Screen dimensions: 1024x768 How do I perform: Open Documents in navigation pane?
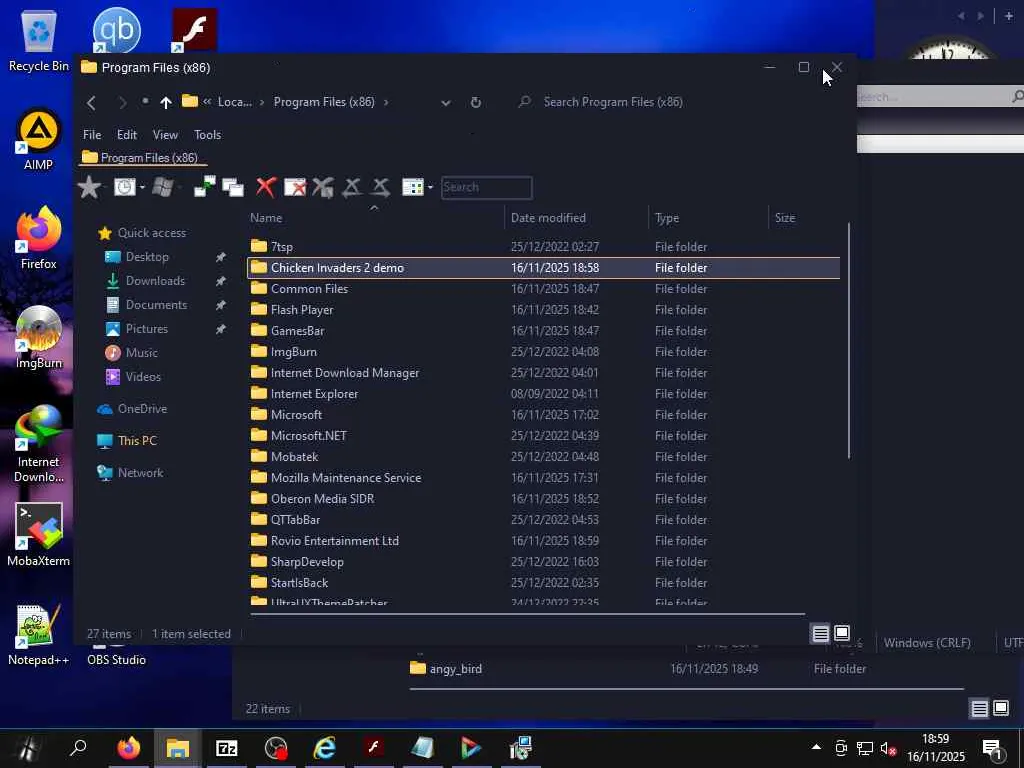(x=146, y=305)
